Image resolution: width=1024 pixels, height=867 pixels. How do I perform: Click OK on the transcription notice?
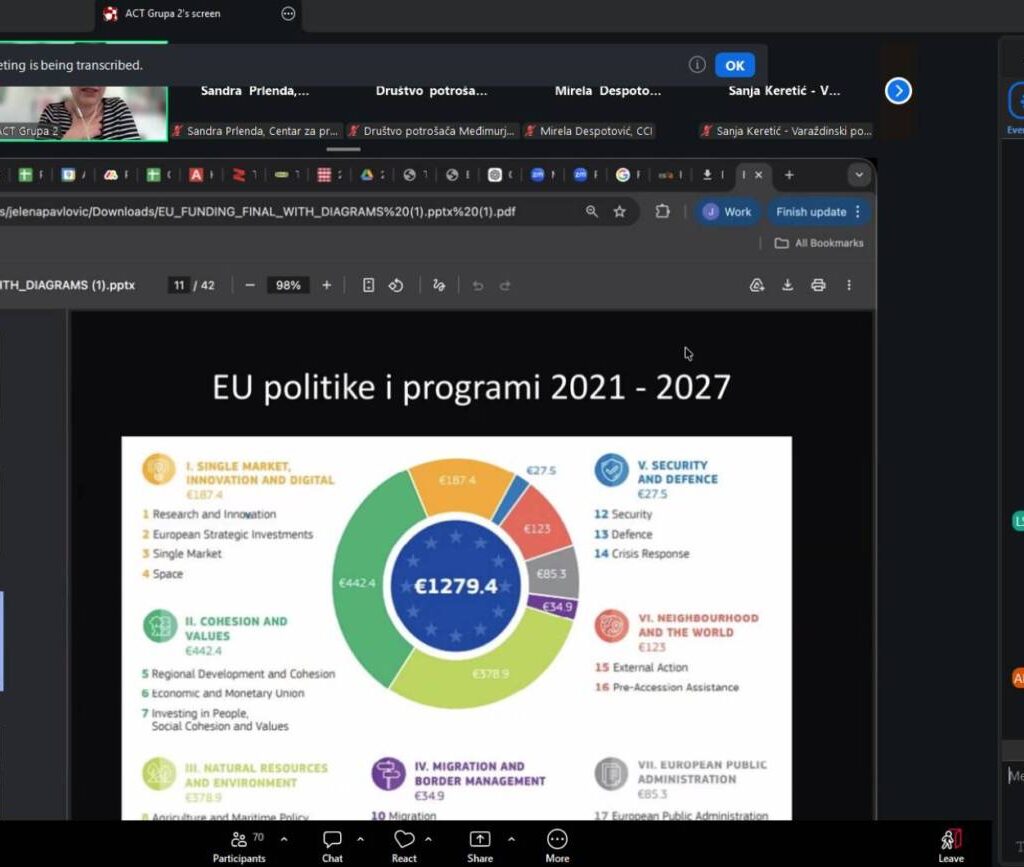(735, 65)
